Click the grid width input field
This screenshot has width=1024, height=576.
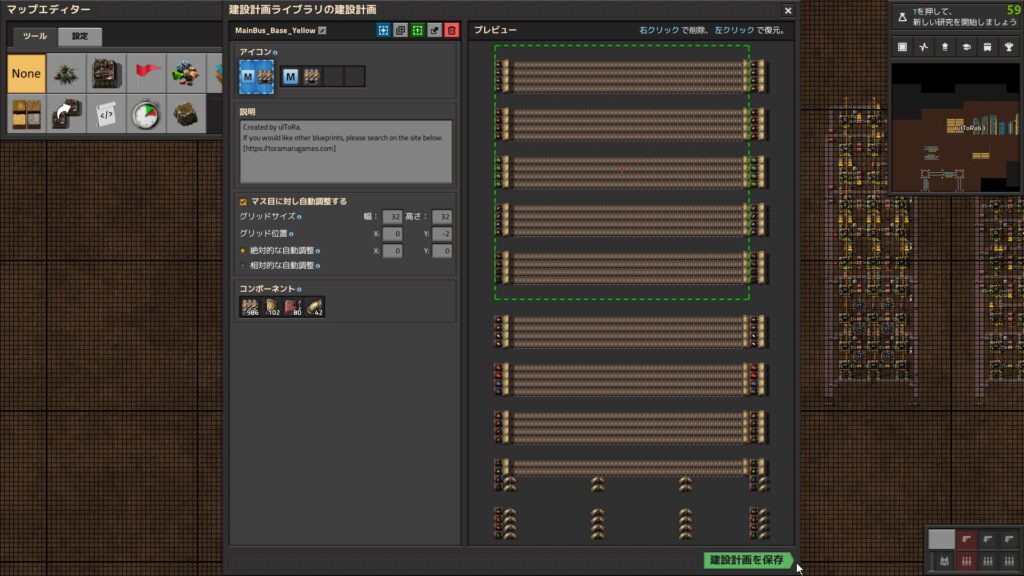[392, 217]
